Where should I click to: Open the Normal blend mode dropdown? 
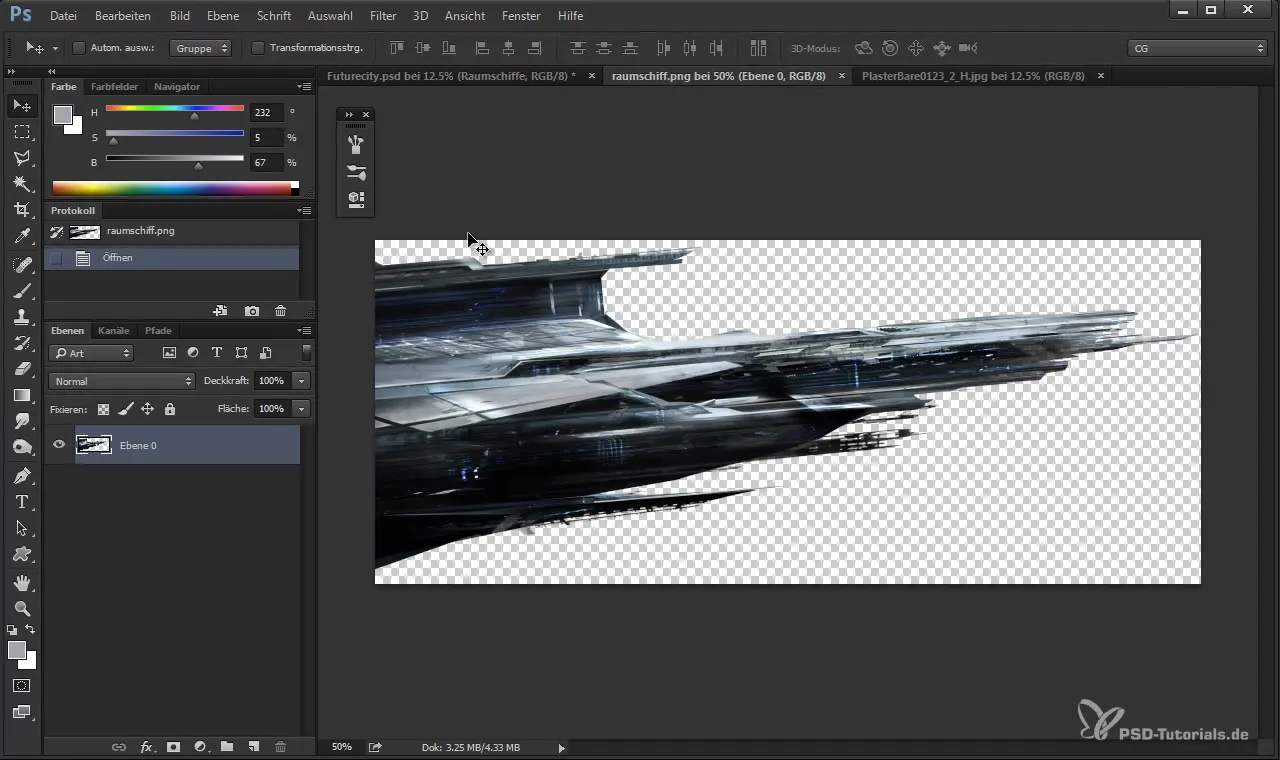tap(121, 381)
